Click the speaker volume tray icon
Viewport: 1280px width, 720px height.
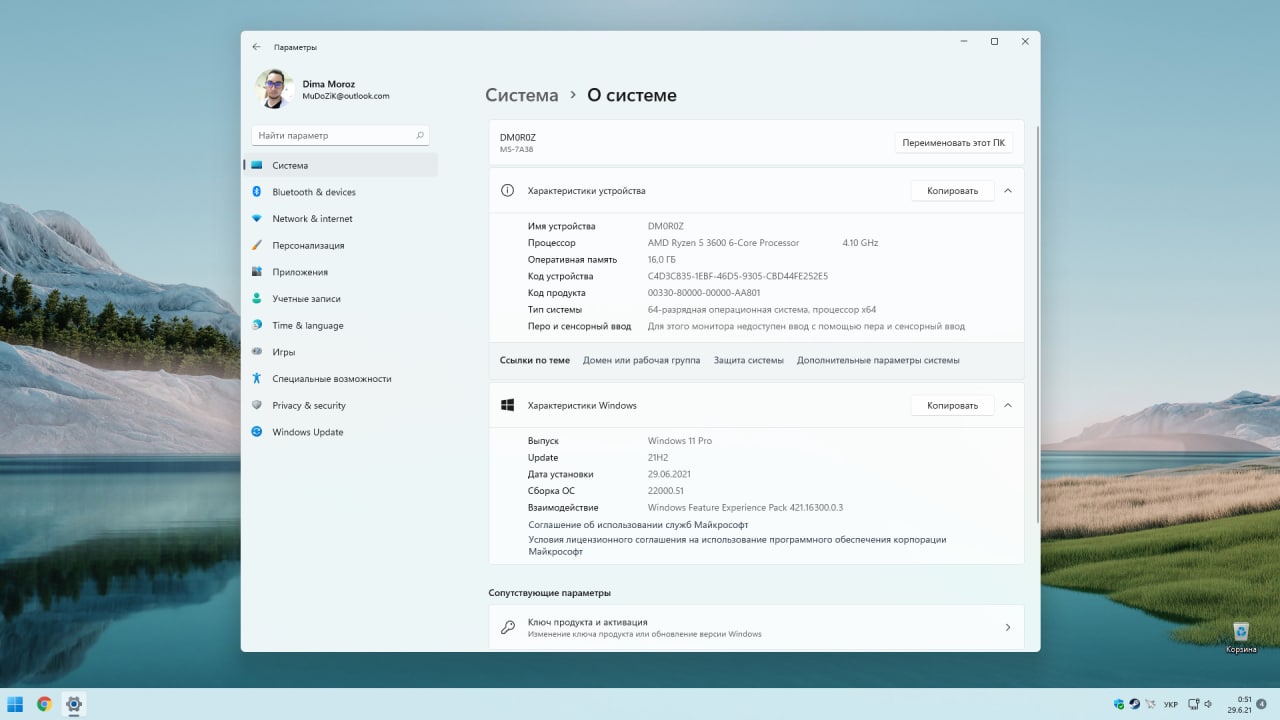[x=1208, y=704]
